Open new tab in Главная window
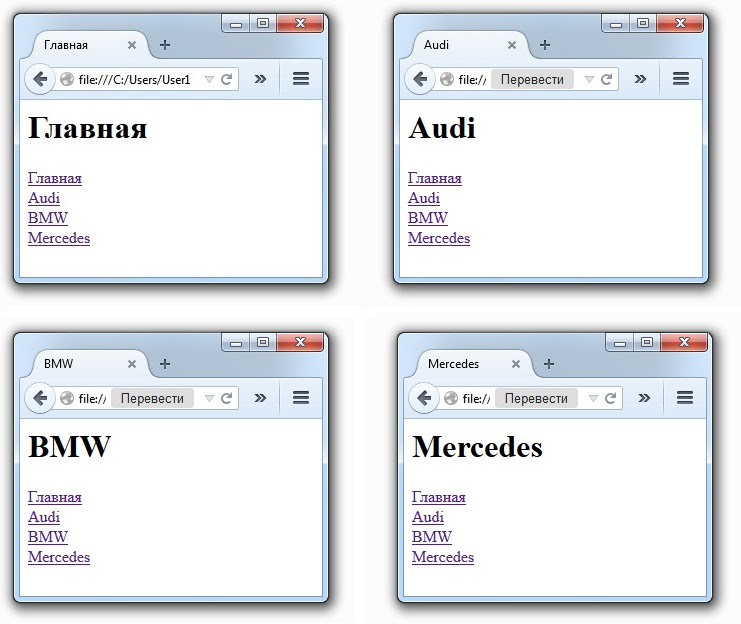This screenshot has height=624, width=741. pyautogui.click(x=164, y=45)
